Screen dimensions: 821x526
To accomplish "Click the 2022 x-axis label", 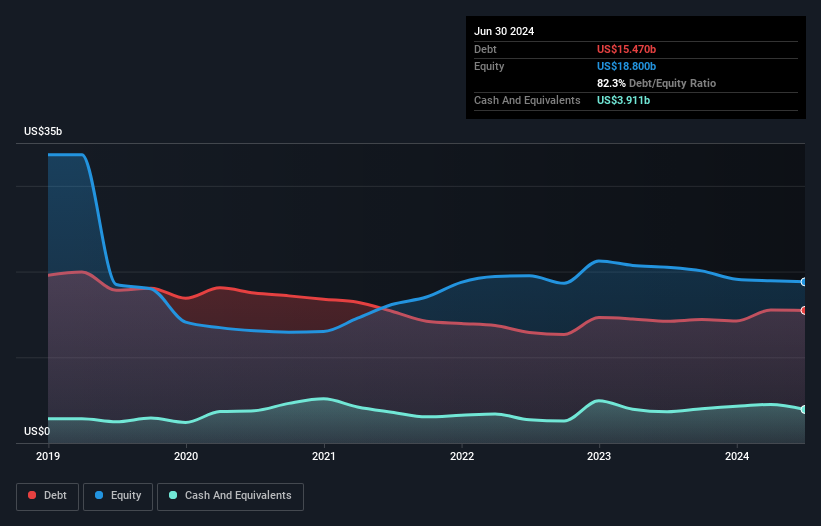I will coord(462,456).
